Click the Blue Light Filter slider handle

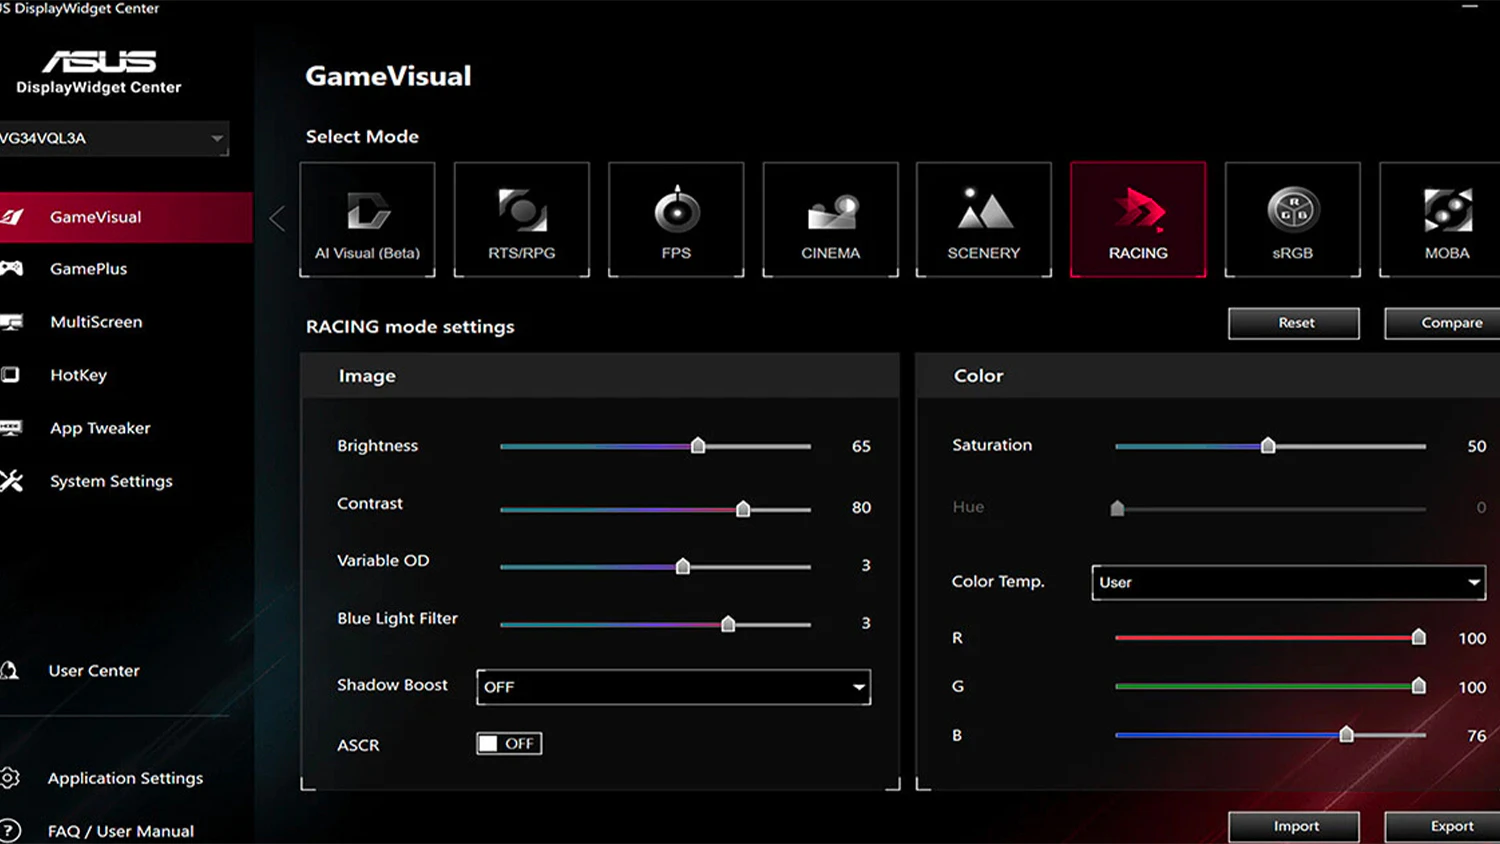coord(728,624)
